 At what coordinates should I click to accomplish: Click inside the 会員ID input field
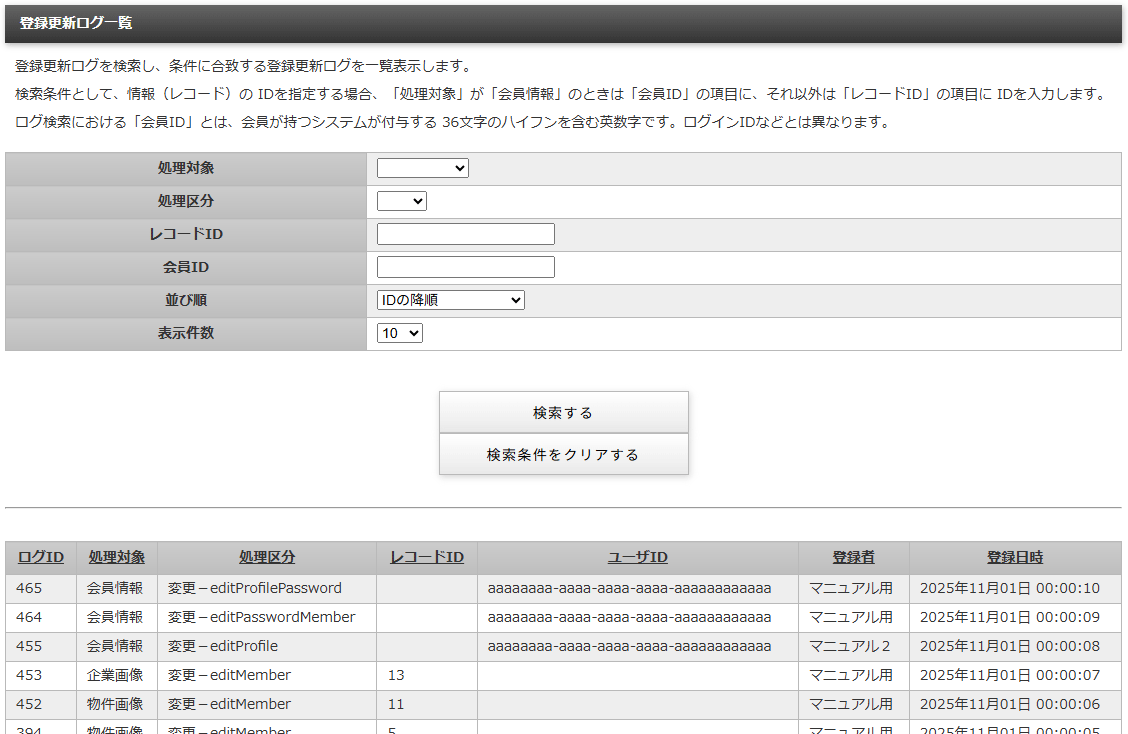click(x=465, y=266)
